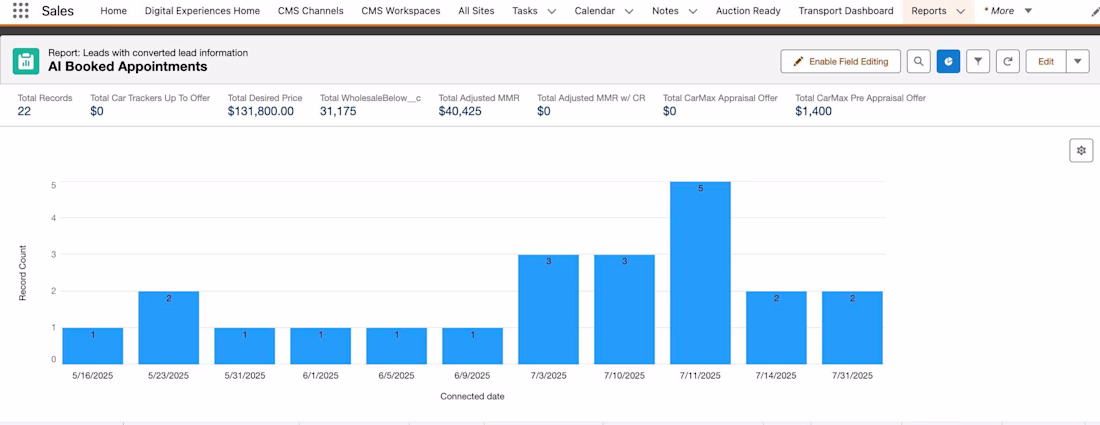Expand the Calendar tab dropdown chevron
Screen dimensions: 1100x425
tap(629, 11)
